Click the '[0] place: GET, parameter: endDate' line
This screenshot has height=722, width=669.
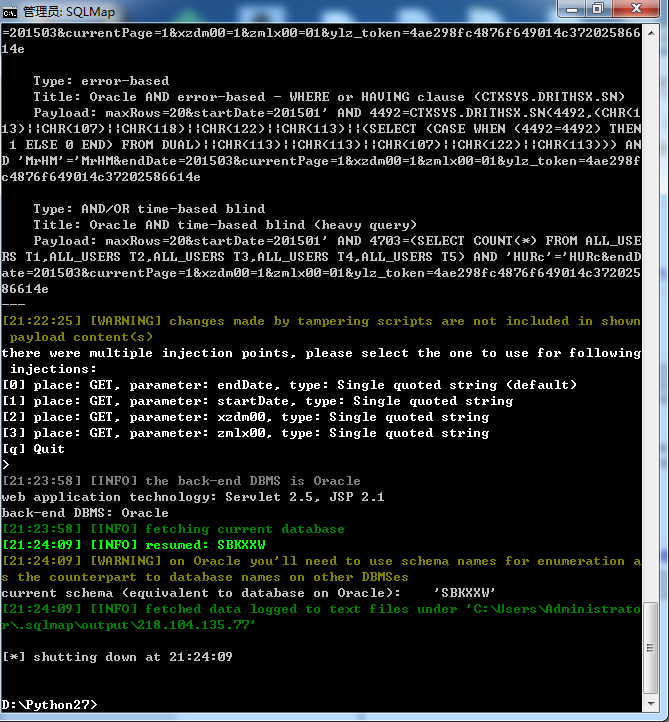pyautogui.click(x=289, y=385)
